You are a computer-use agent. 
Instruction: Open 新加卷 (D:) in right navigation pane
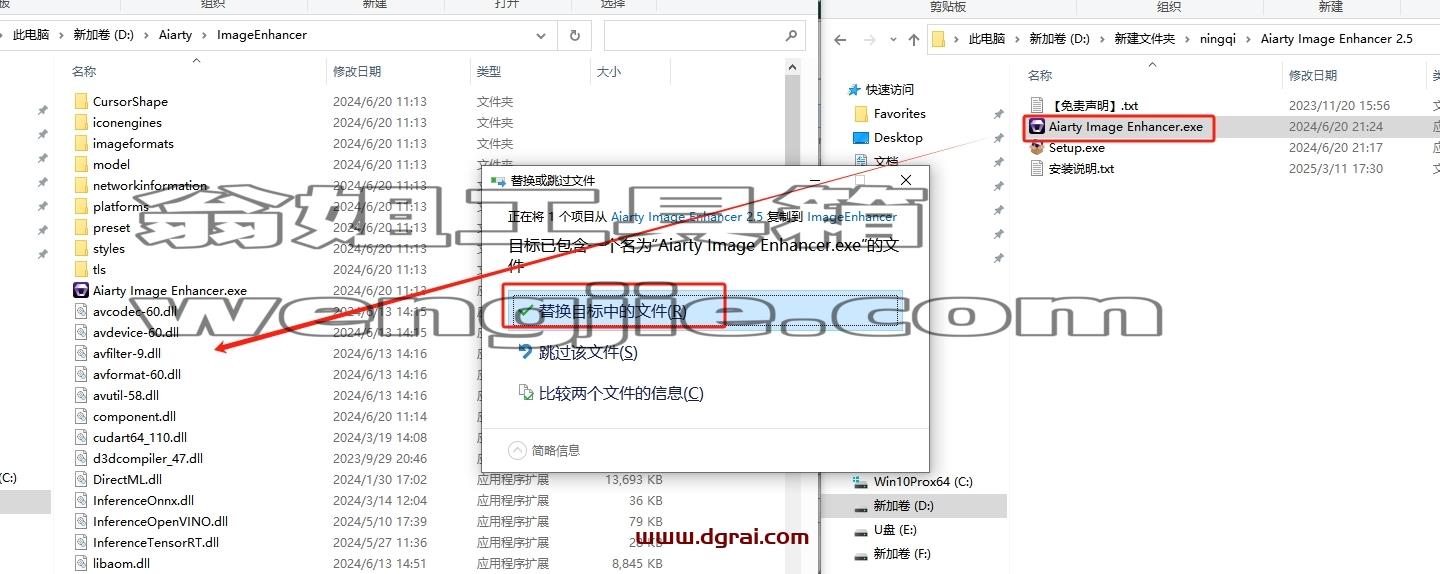tap(903, 505)
